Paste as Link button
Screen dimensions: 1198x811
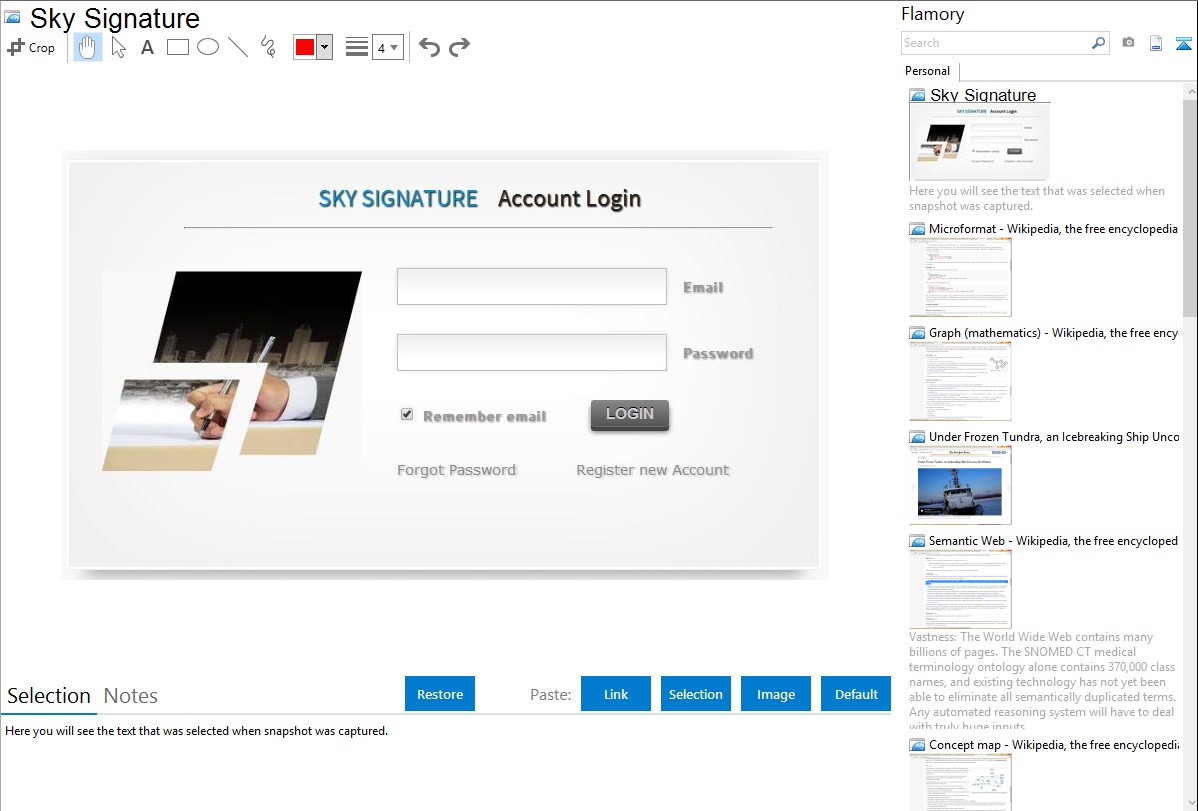click(x=616, y=694)
